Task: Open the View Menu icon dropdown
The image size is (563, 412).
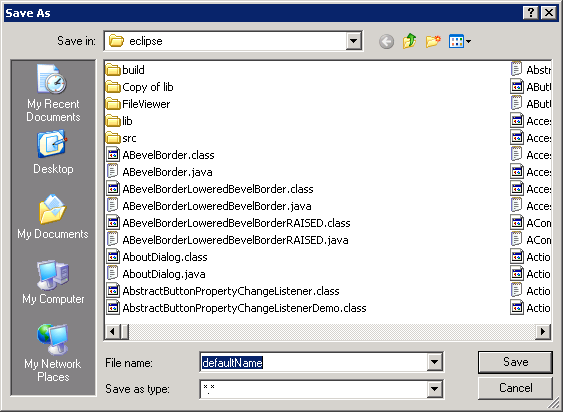Action: (x=460, y=42)
